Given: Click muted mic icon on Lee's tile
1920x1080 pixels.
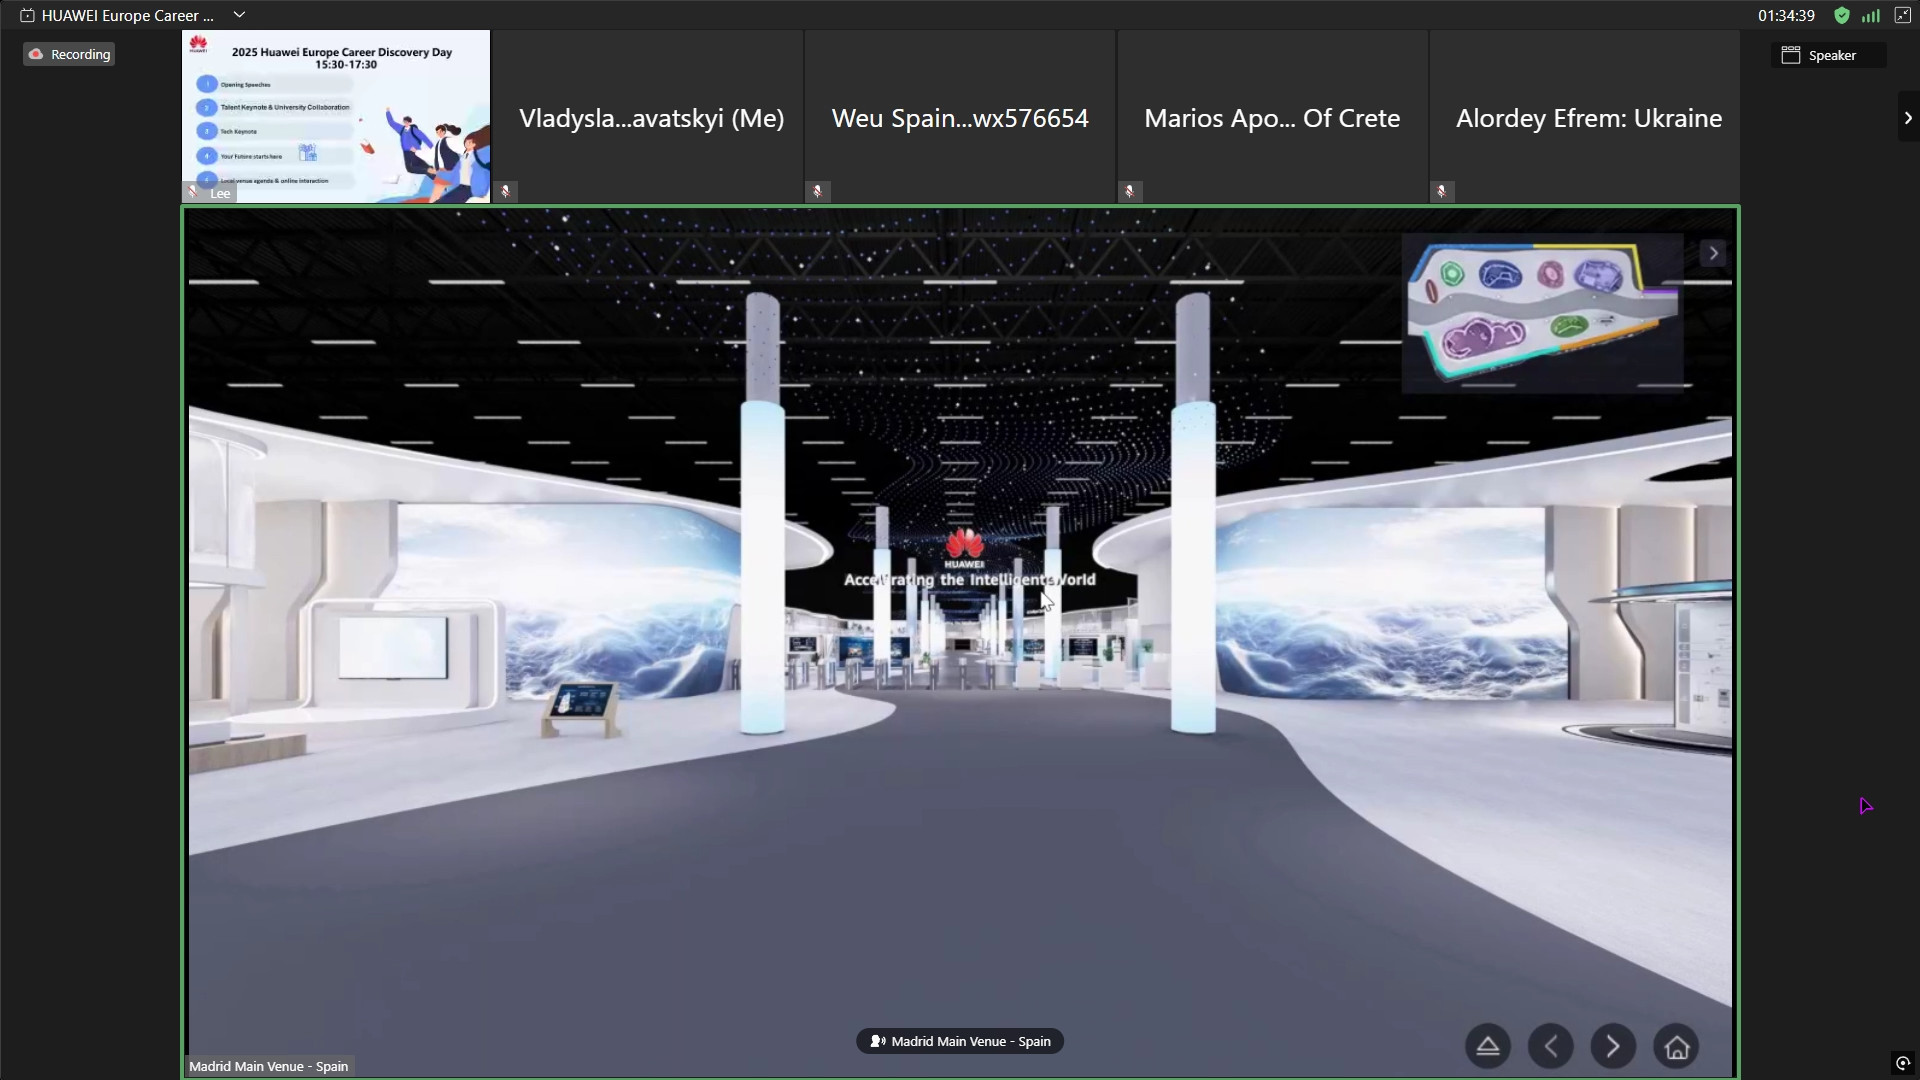Looking at the screenshot, I should tap(193, 192).
